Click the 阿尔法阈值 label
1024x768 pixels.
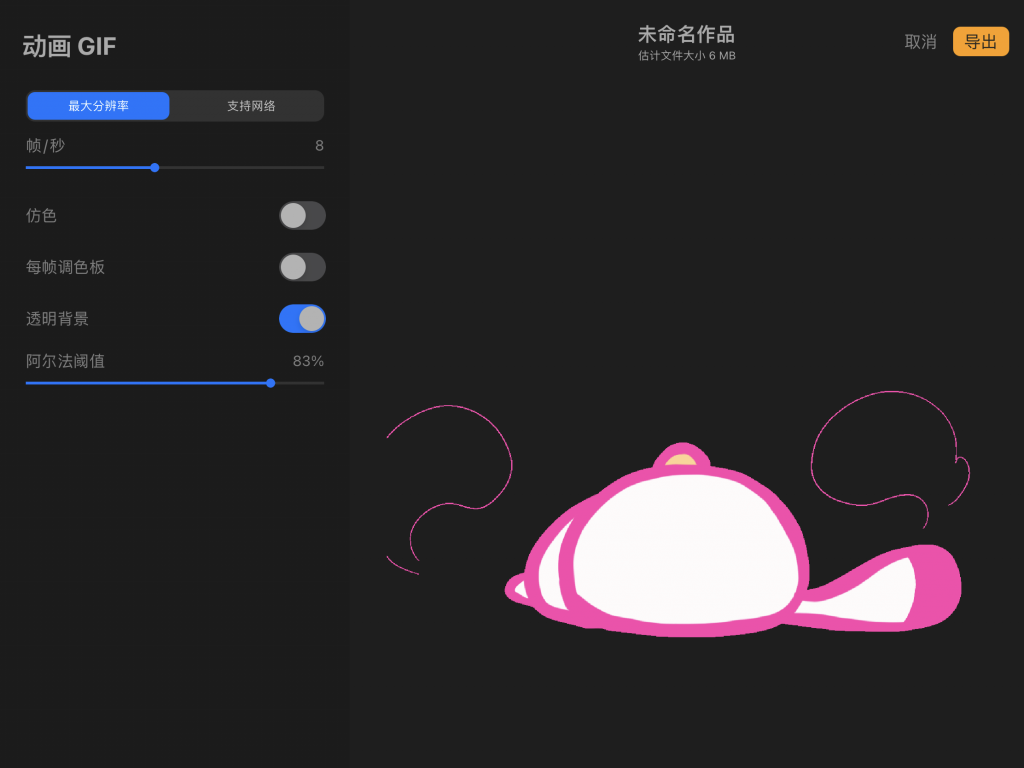(65, 361)
